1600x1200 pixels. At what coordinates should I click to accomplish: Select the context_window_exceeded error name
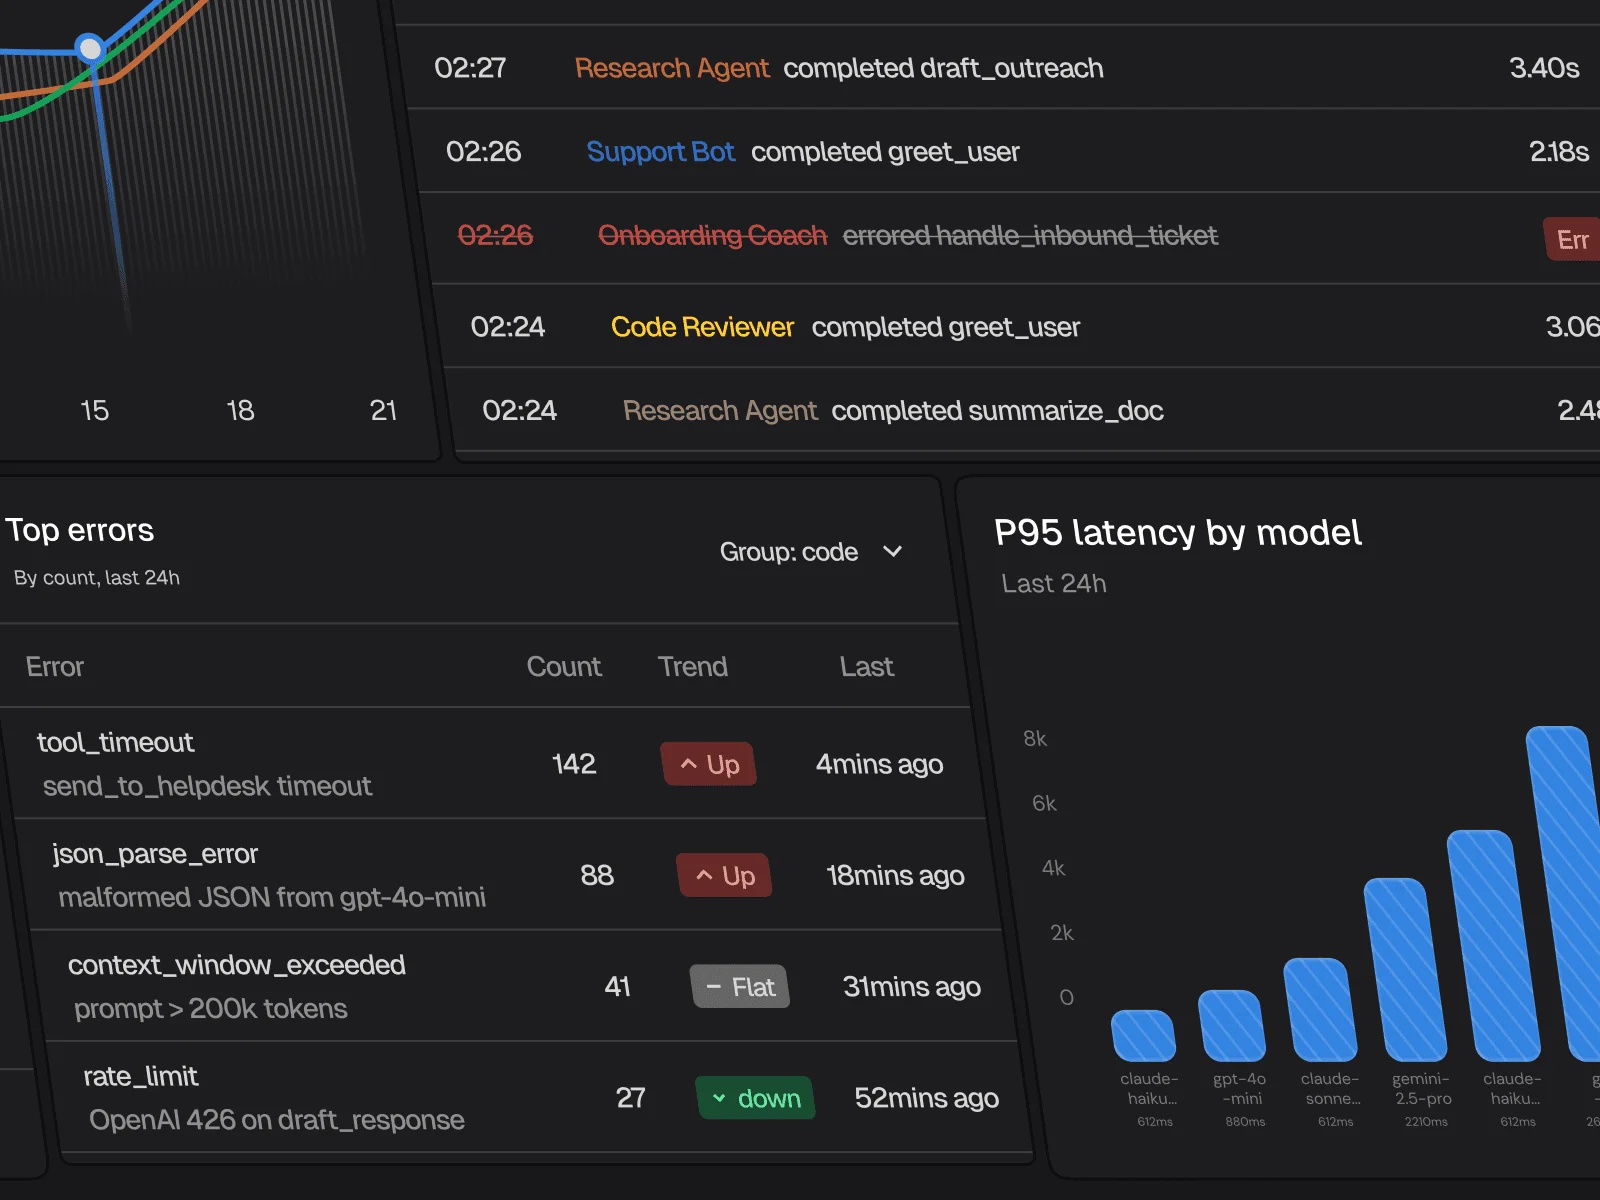[x=237, y=965]
